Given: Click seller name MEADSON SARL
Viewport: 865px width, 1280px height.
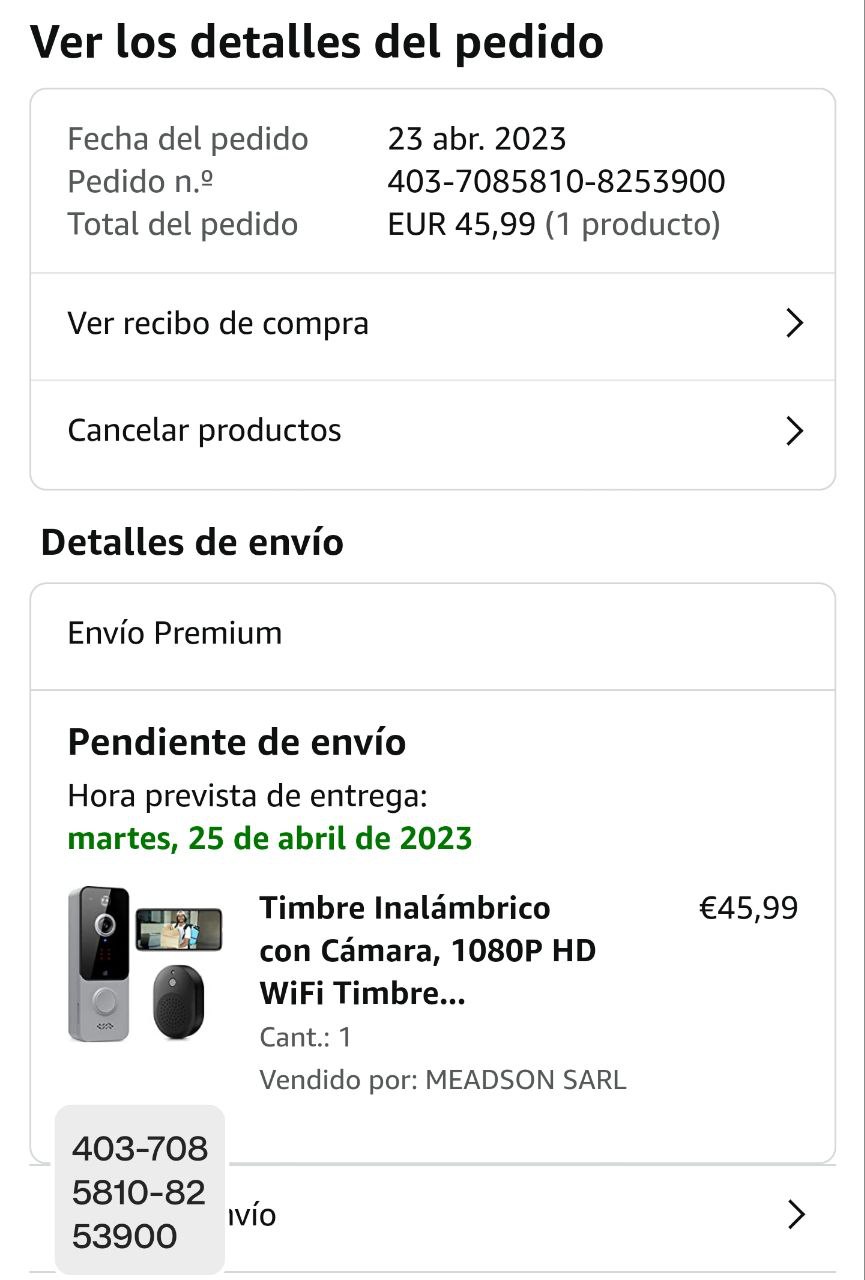Looking at the screenshot, I should coord(525,1080).
